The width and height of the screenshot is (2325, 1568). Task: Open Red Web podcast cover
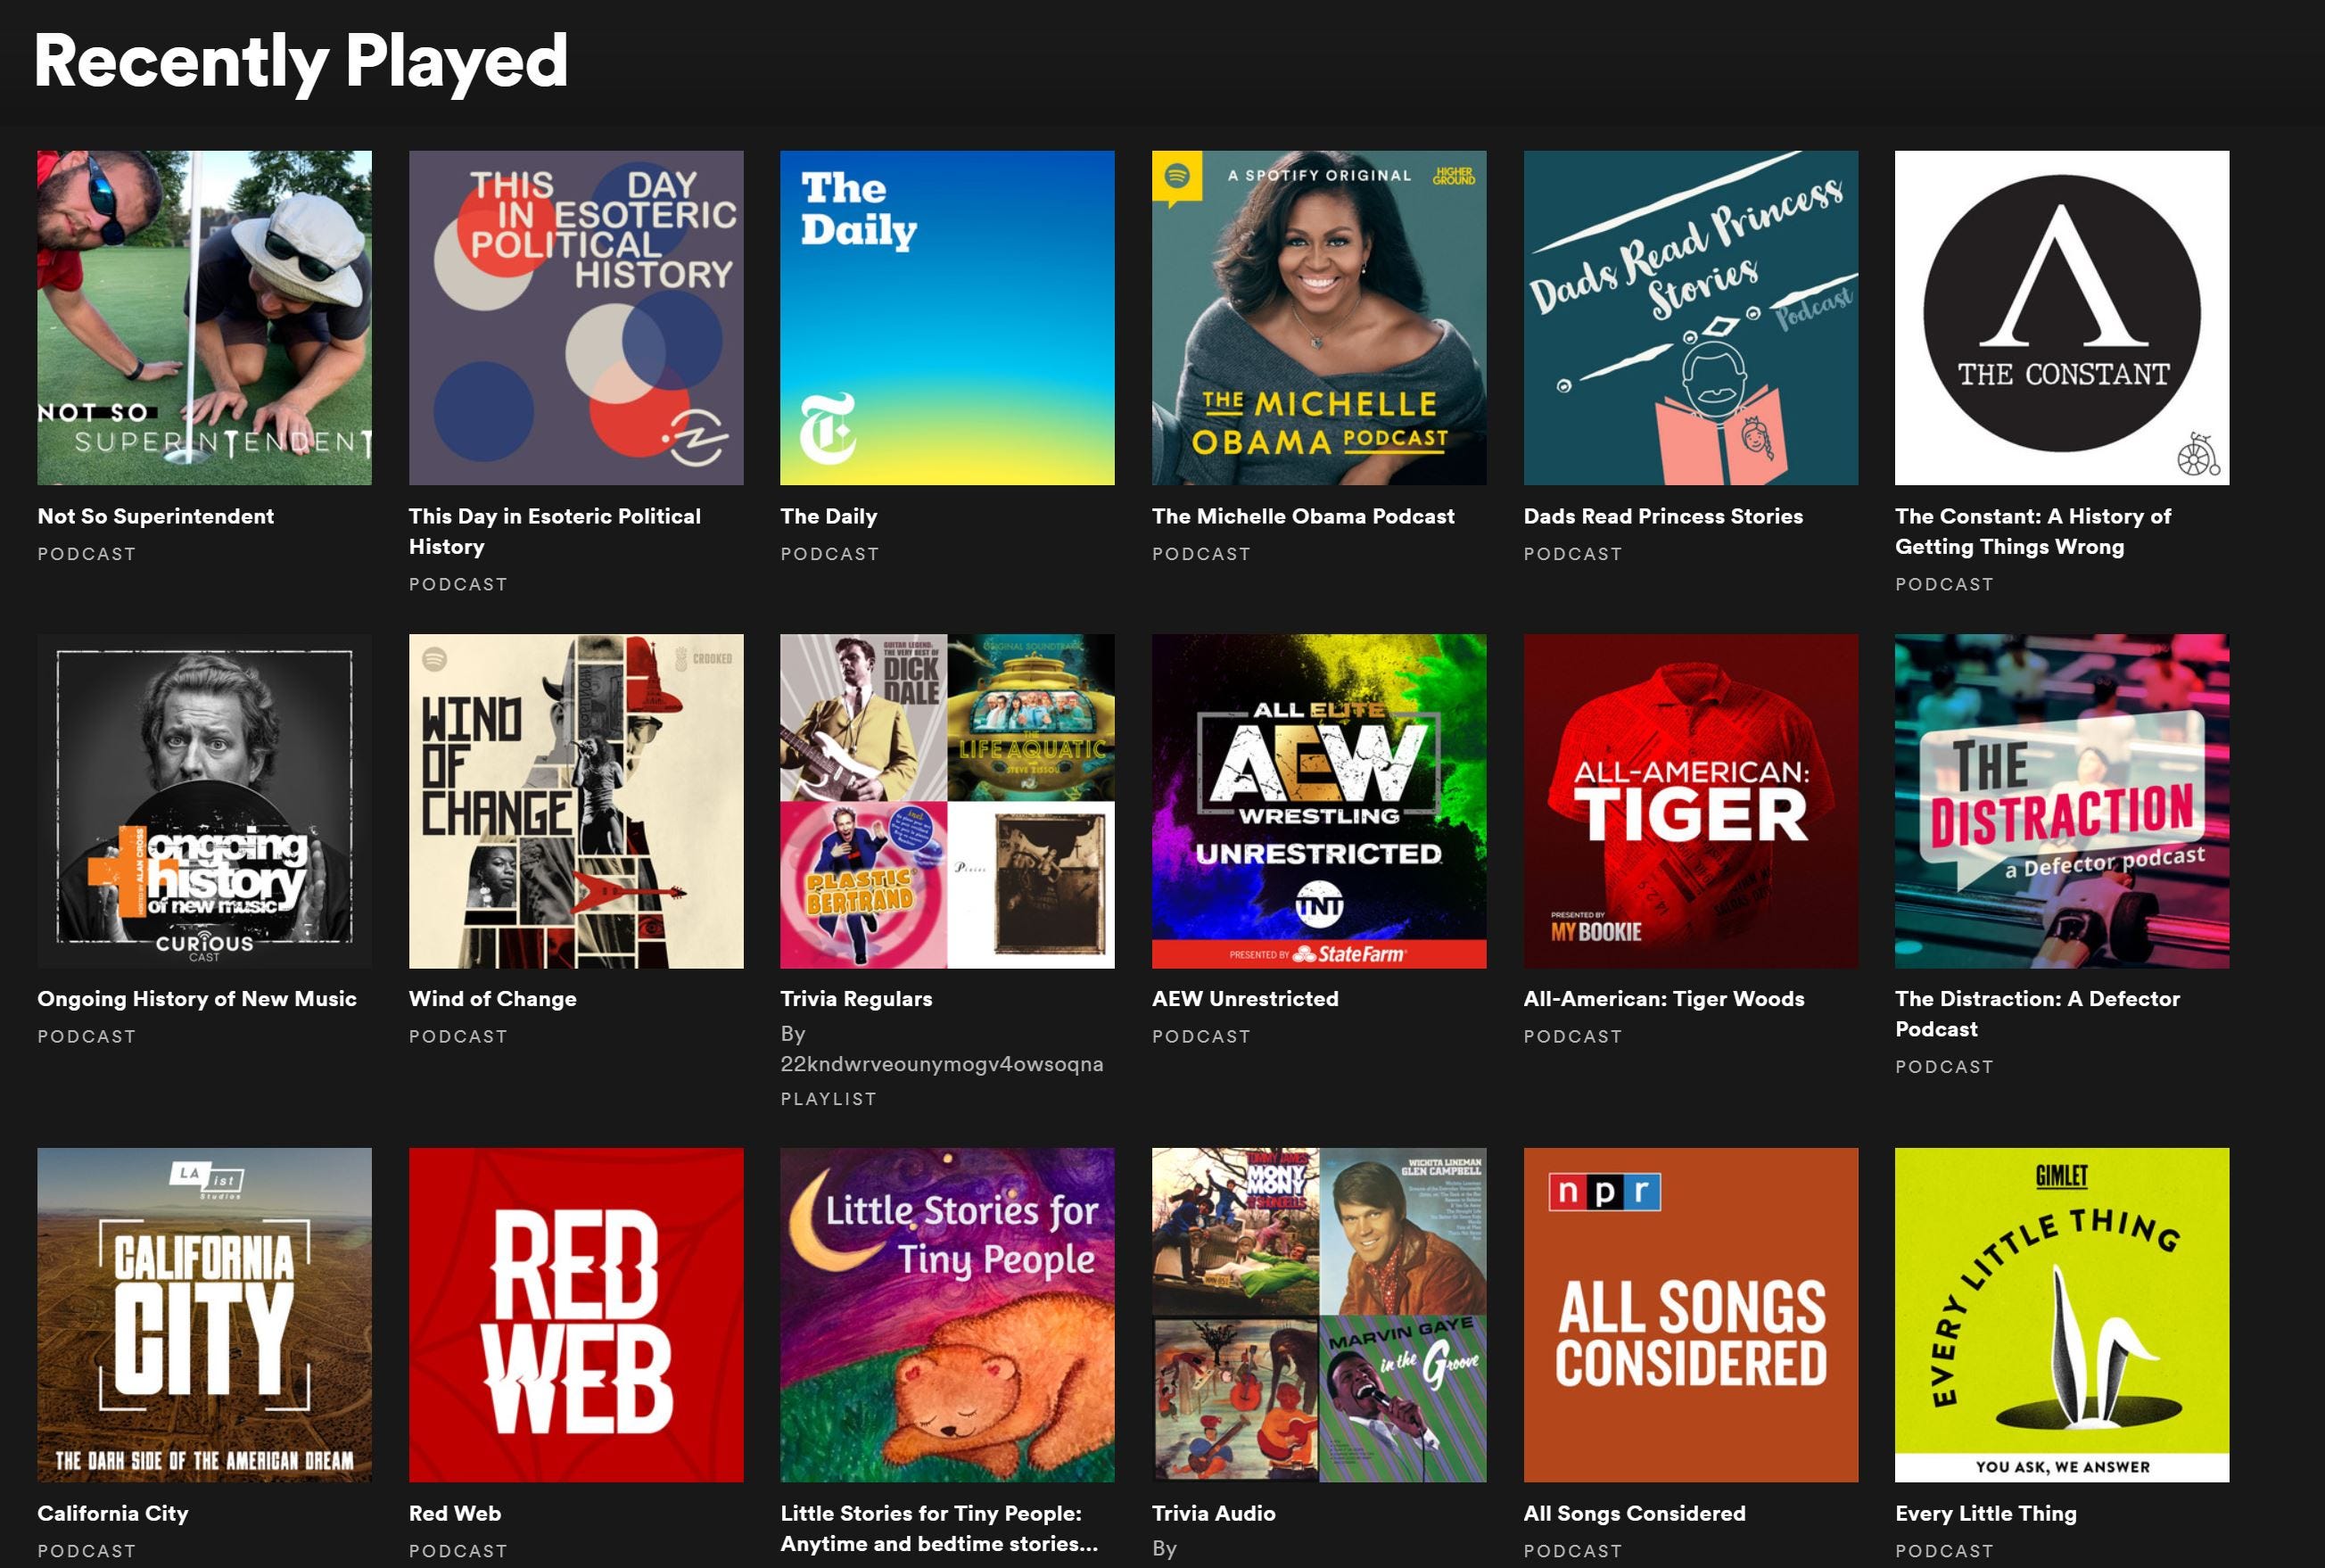click(576, 1315)
